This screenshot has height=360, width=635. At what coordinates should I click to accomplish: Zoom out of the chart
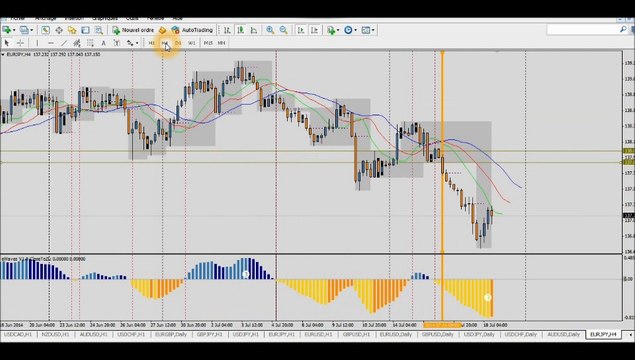tap(283, 30)
